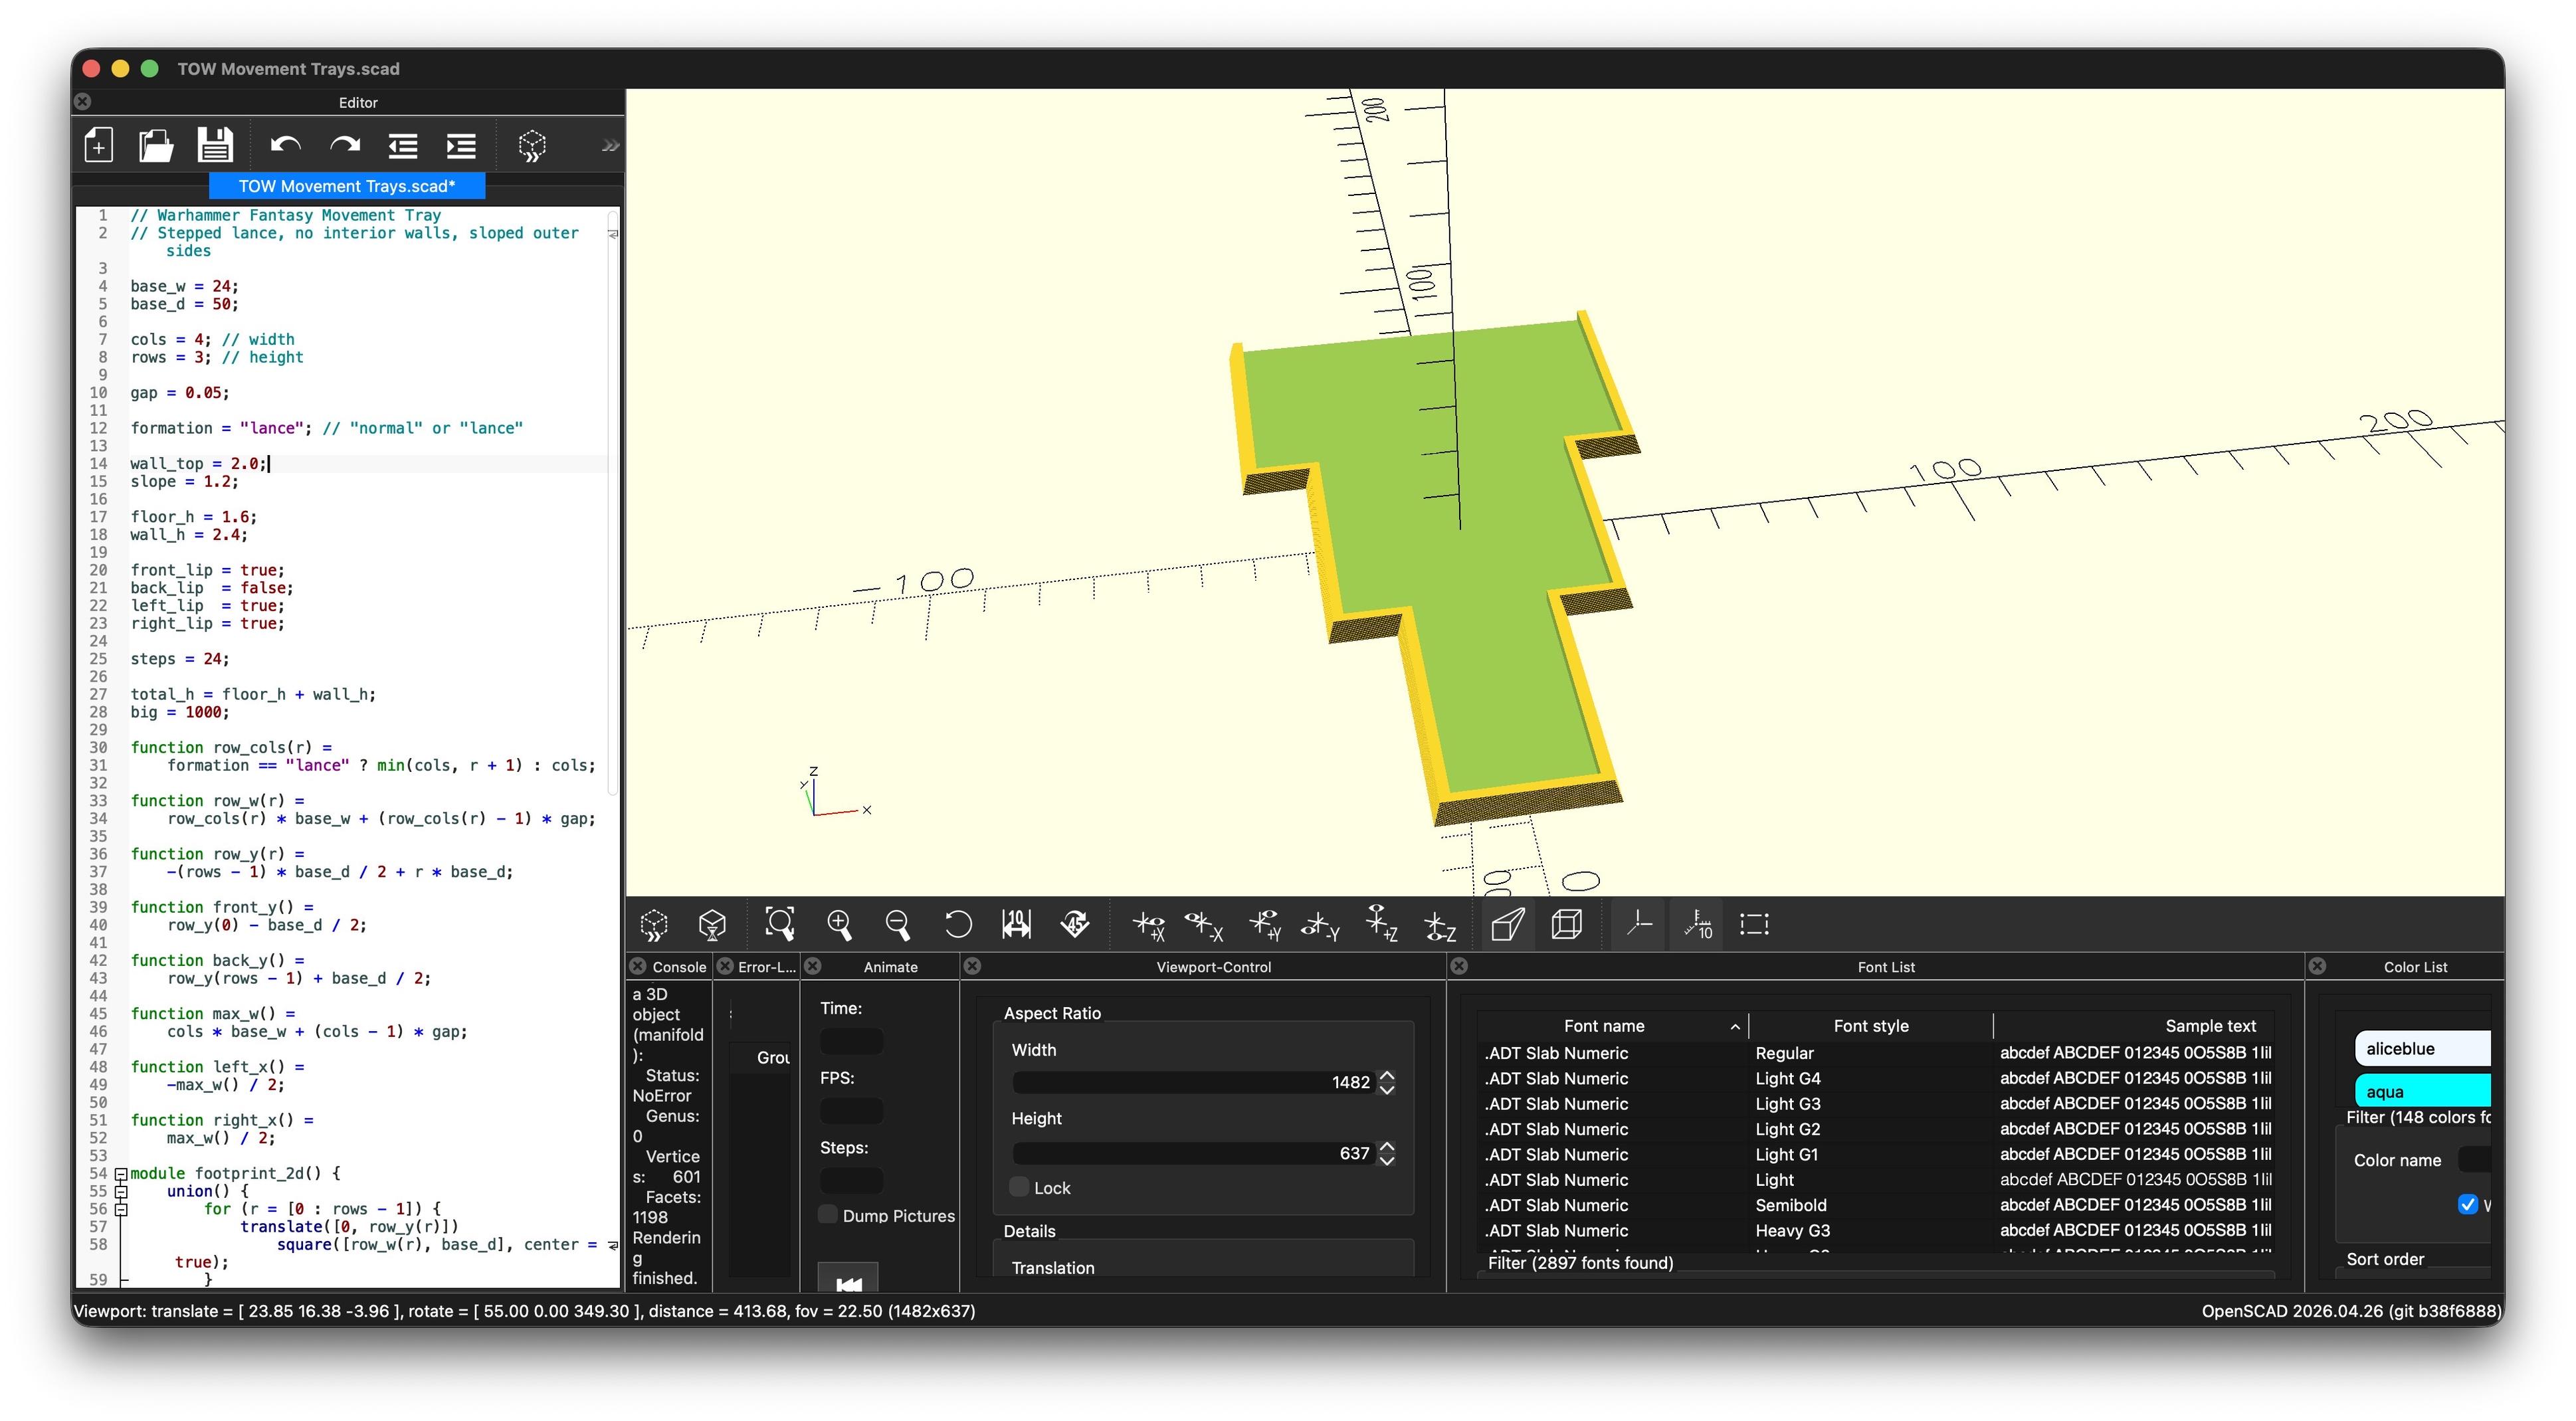Select the aqua color swatch
This screenshot has width=2576, height=1421.
click(x=2422, y=1091)
